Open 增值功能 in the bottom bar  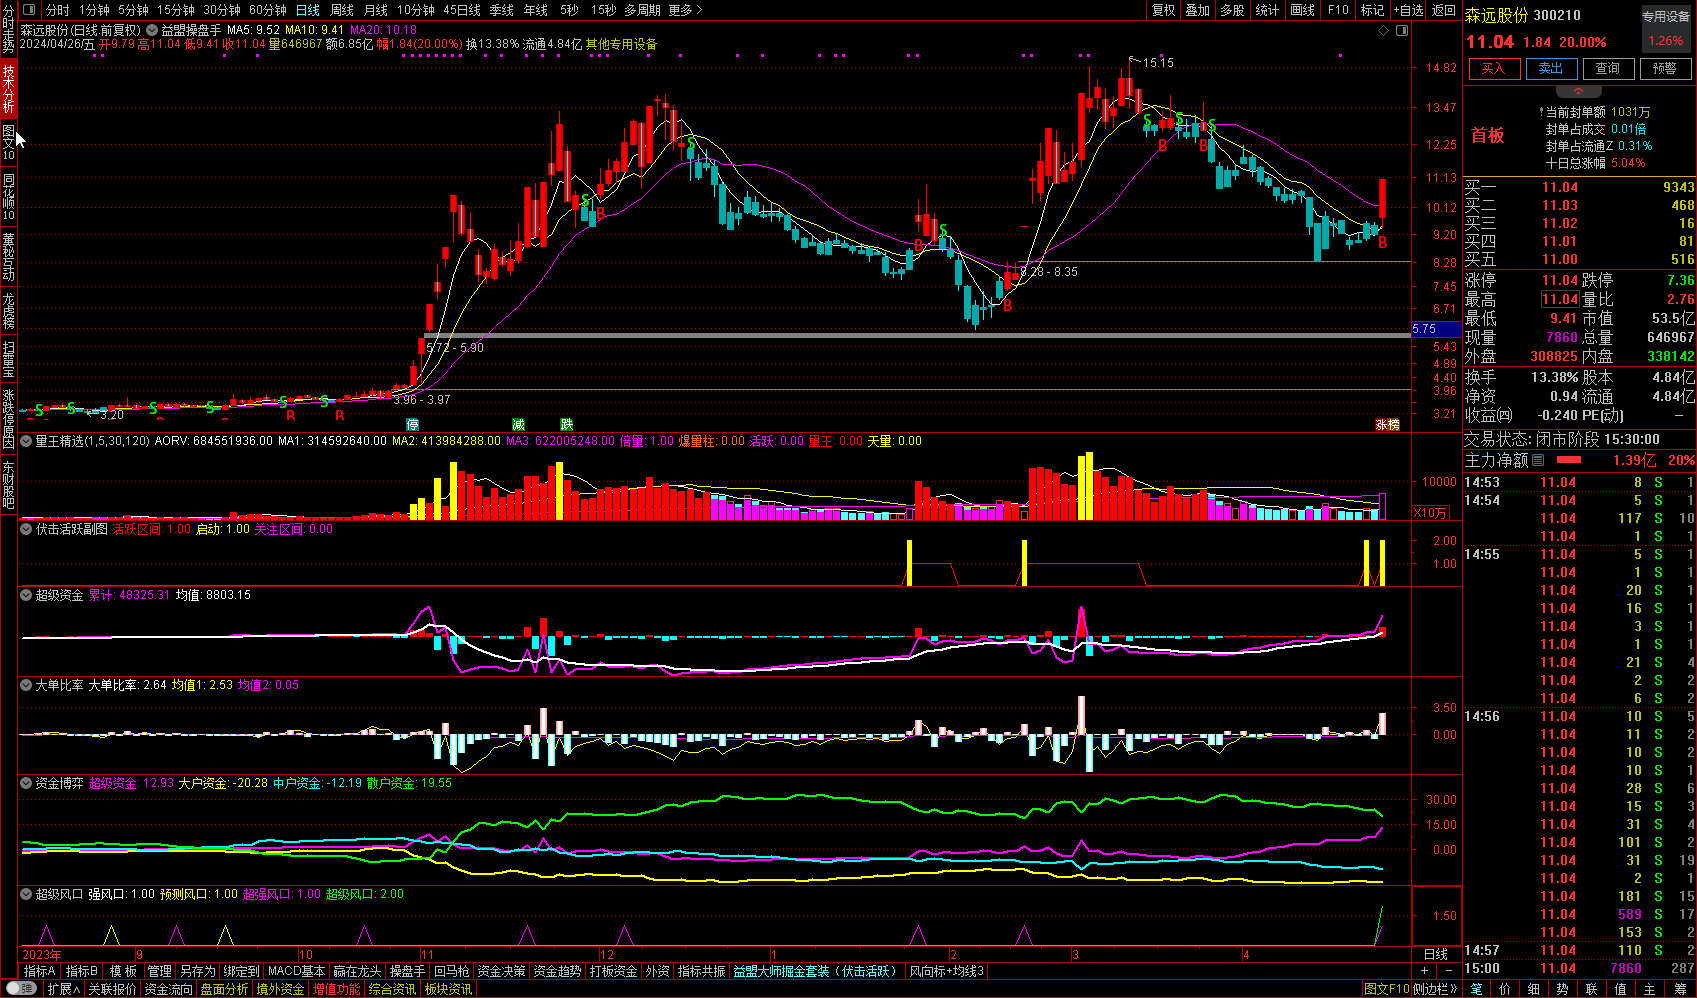(x=336, y=989)
